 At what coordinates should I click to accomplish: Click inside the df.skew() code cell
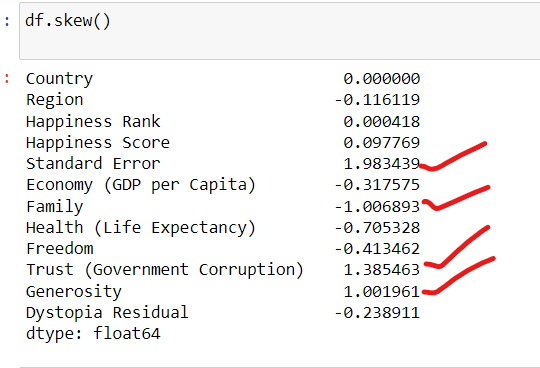pos(280,31)
